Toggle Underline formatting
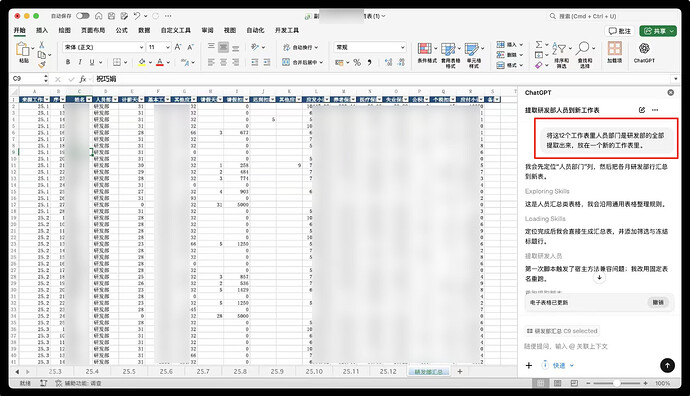 pyautogui.click(x=92, y=62)
